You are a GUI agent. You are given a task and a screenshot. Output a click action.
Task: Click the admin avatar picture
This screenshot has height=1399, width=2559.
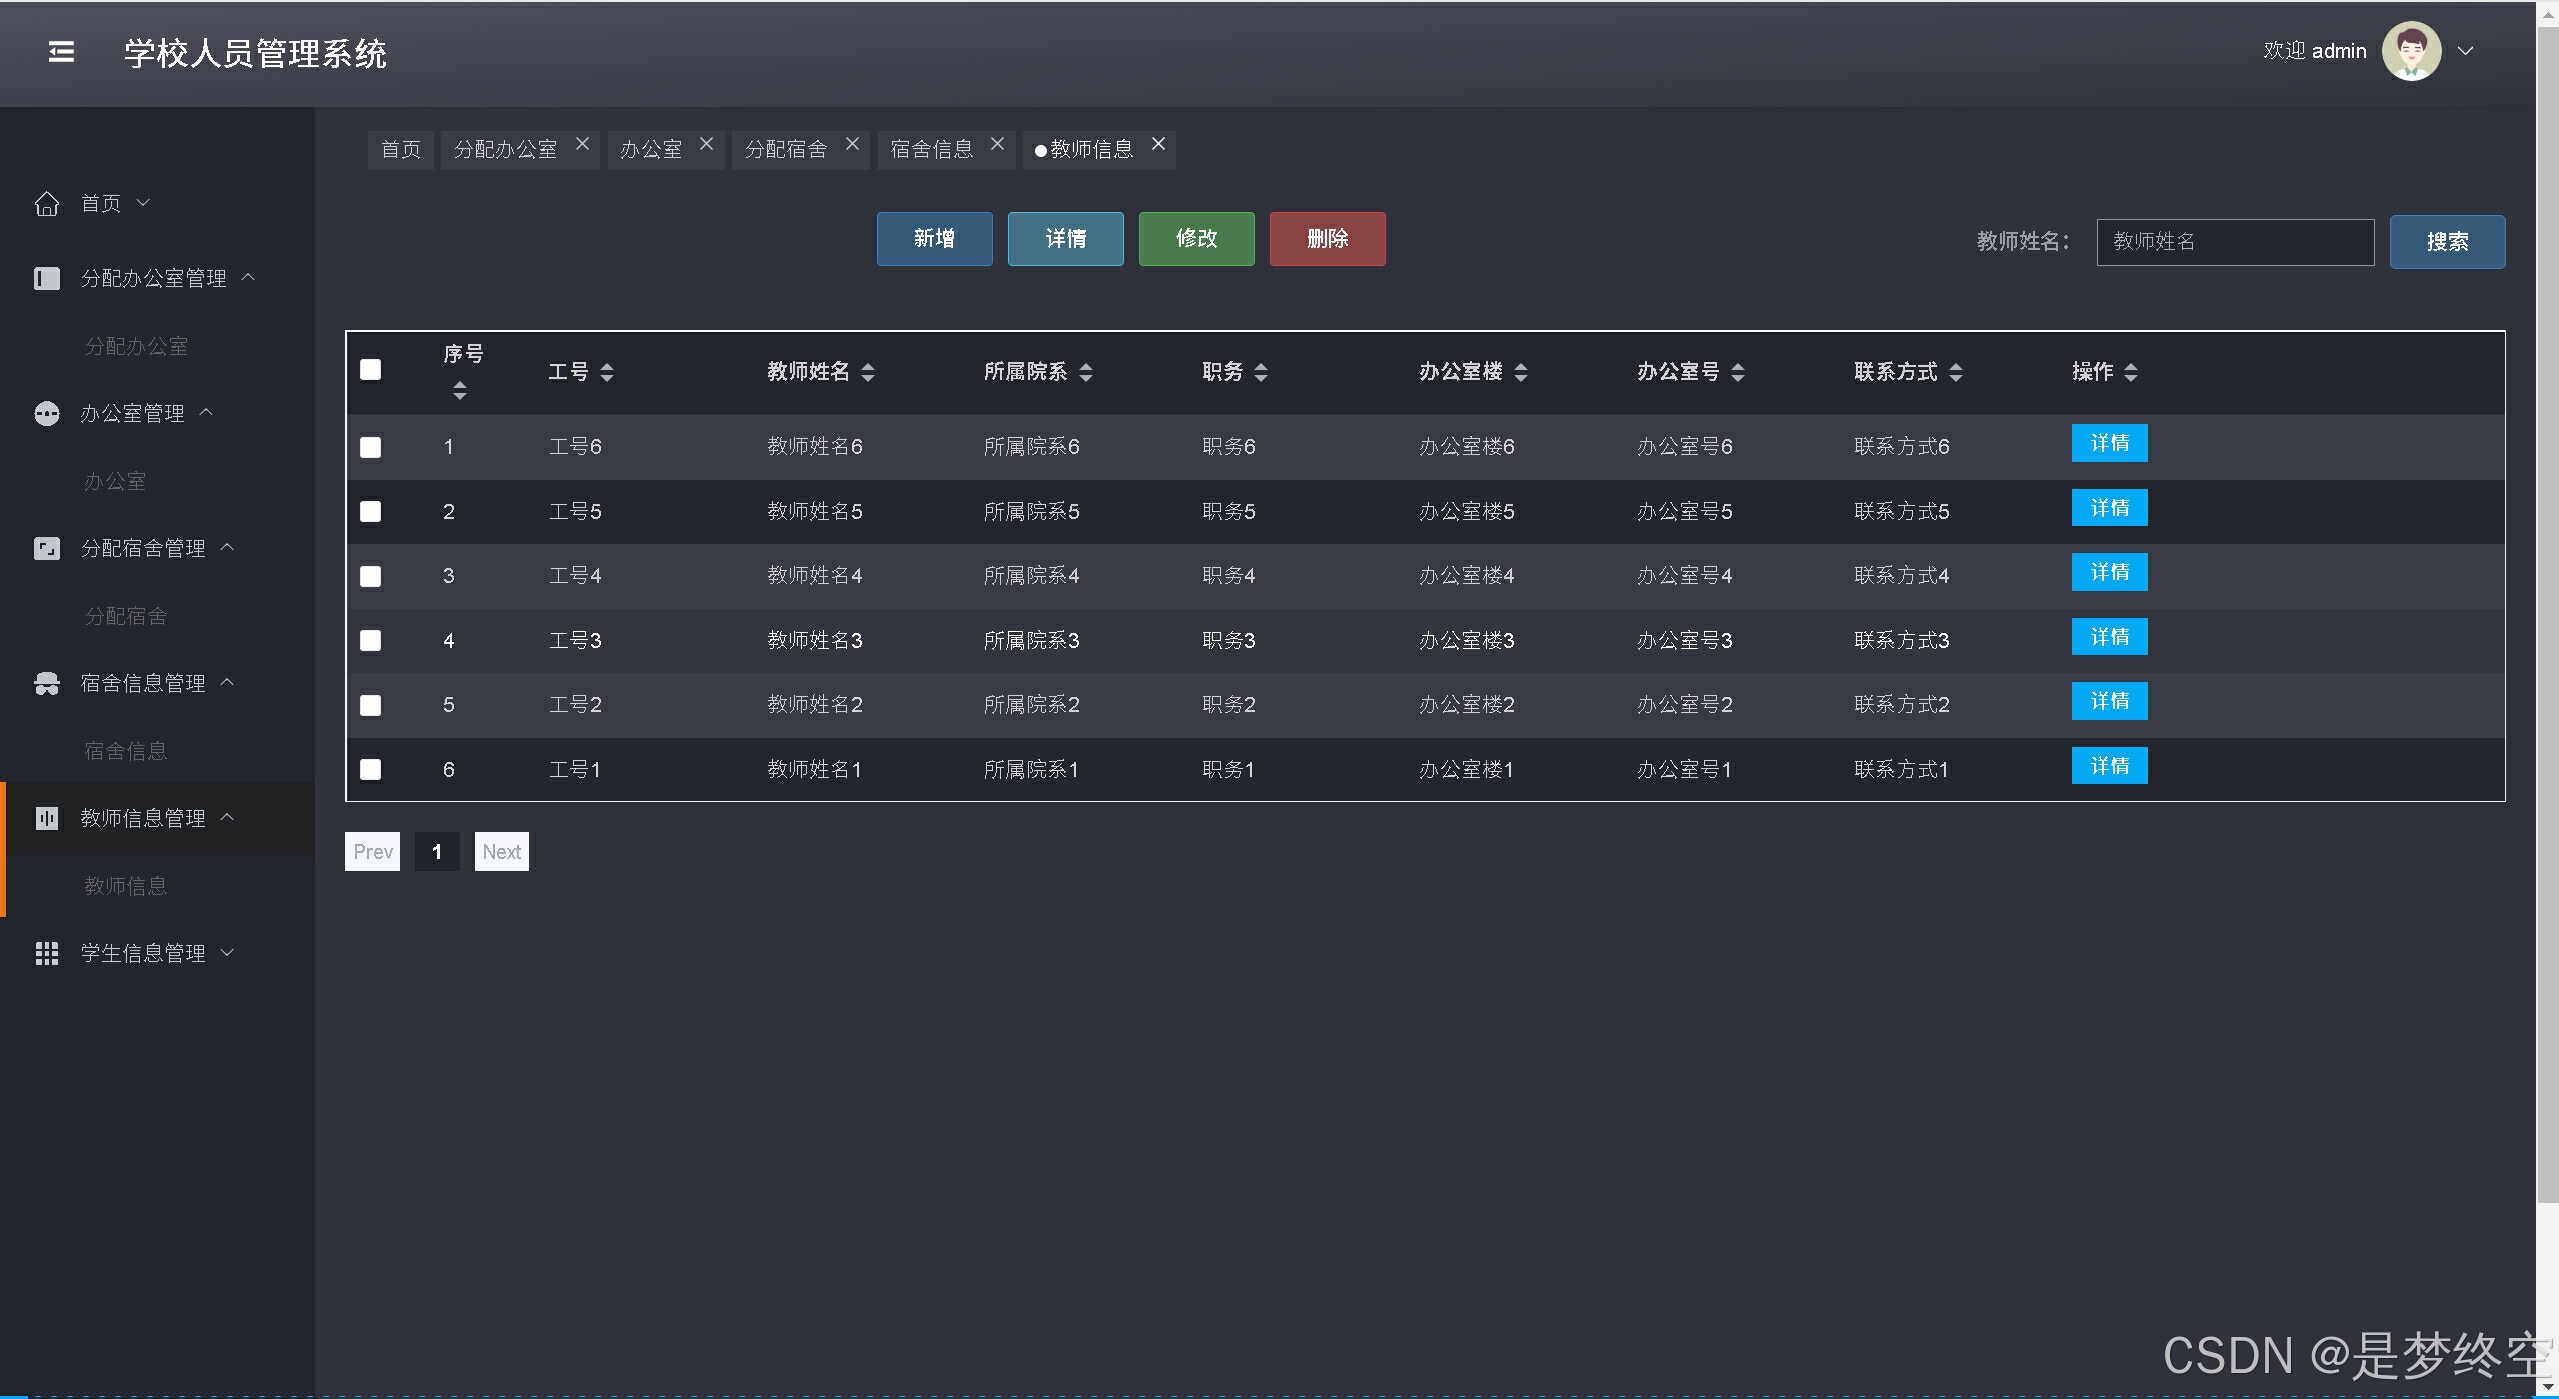(x=2410, y=51)
